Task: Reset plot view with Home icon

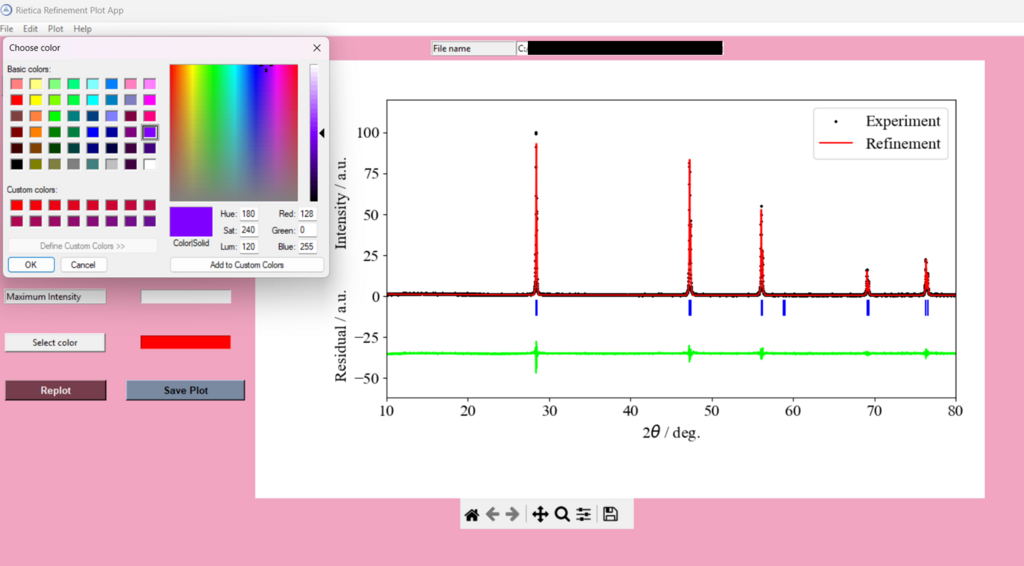Action: click(x=472, y=514)
